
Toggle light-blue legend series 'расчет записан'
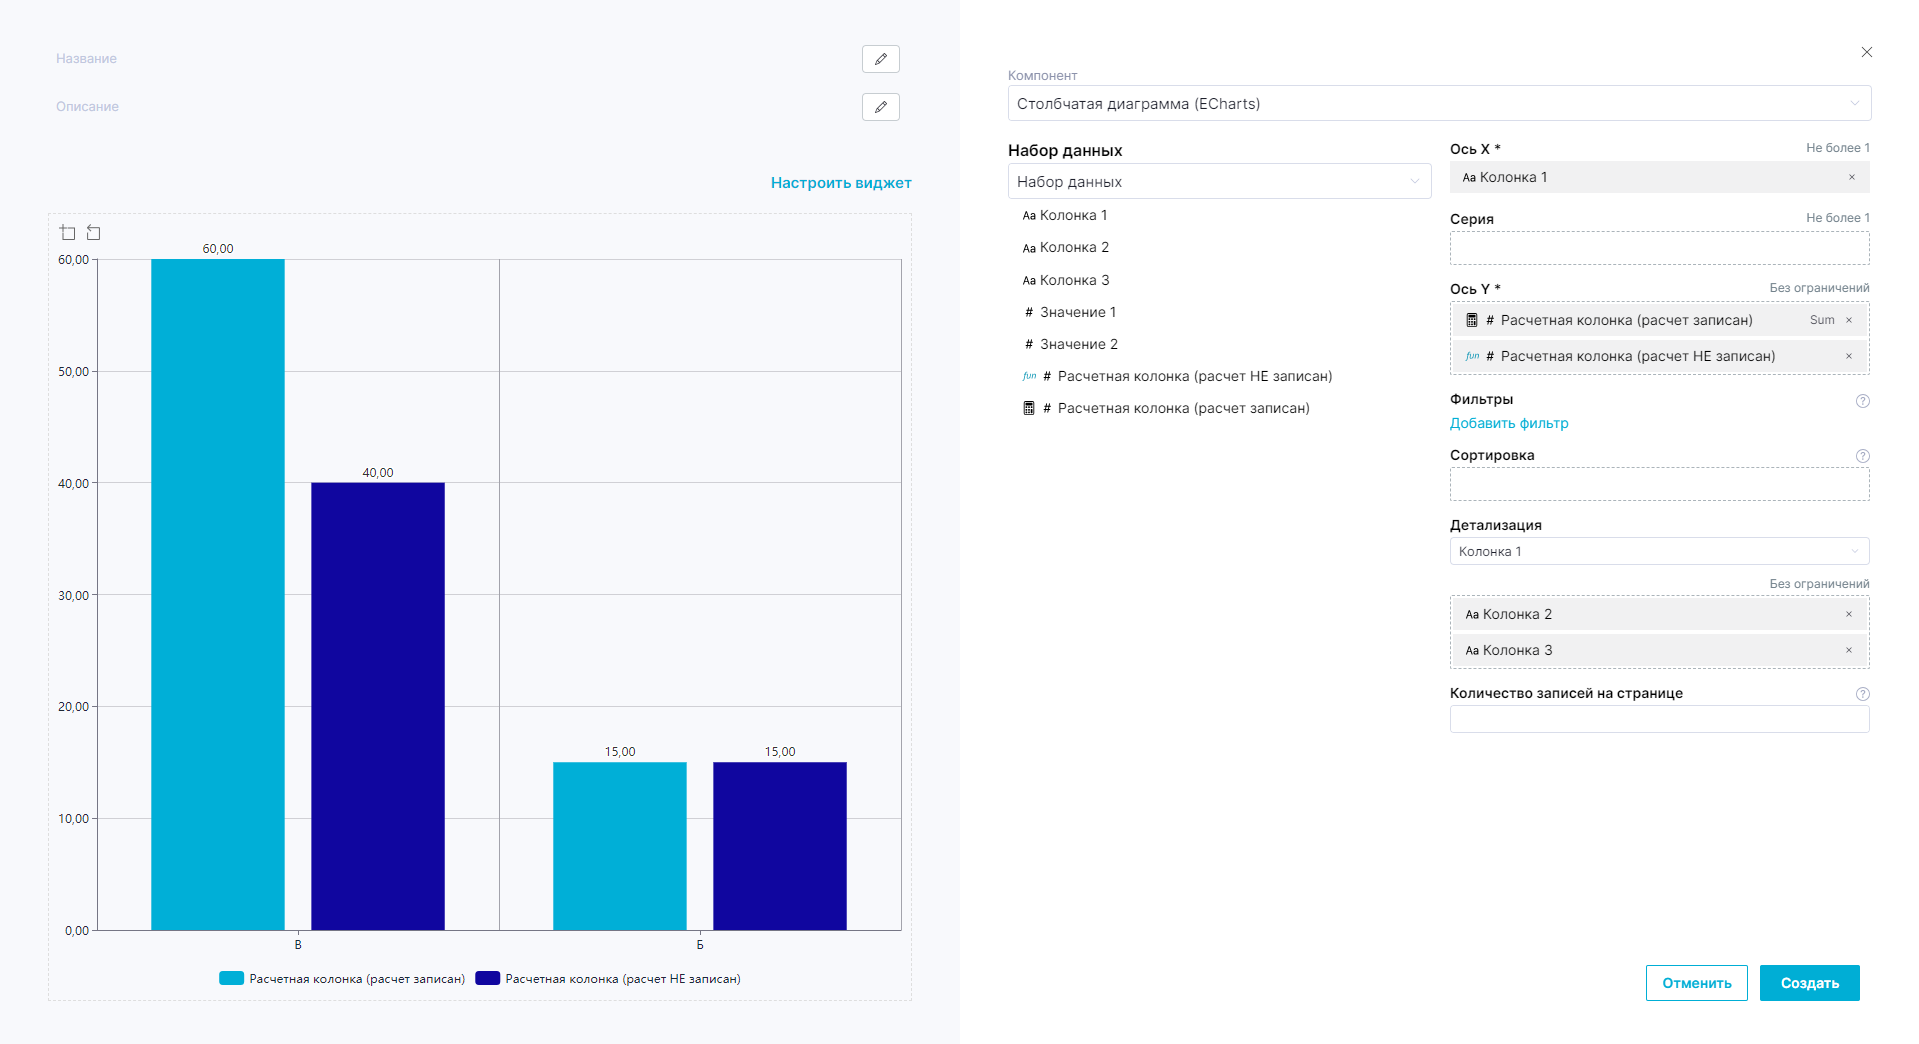point(342,979)
